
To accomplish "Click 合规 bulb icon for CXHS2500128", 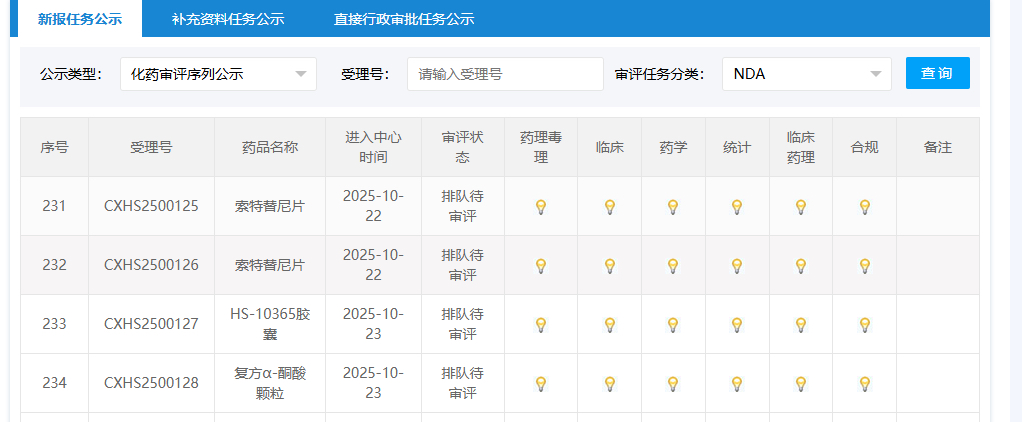I will [x=864, y=384].
